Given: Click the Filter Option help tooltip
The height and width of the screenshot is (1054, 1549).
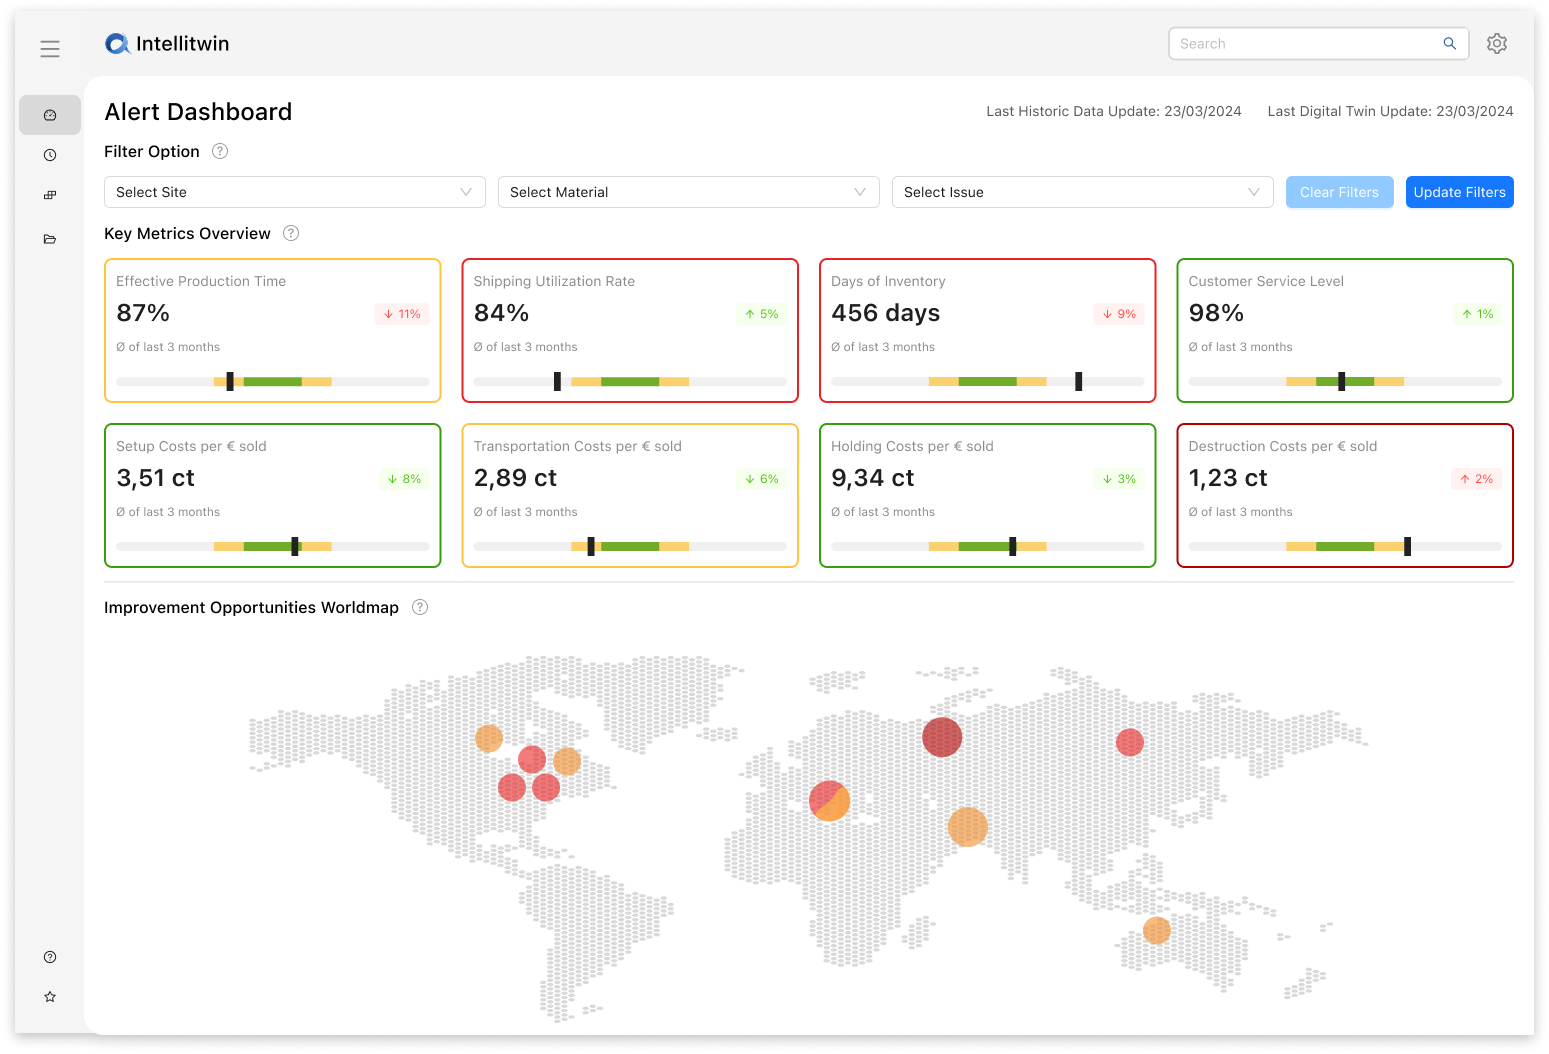Looking at the screenshot, I should [x=220, y=151].
